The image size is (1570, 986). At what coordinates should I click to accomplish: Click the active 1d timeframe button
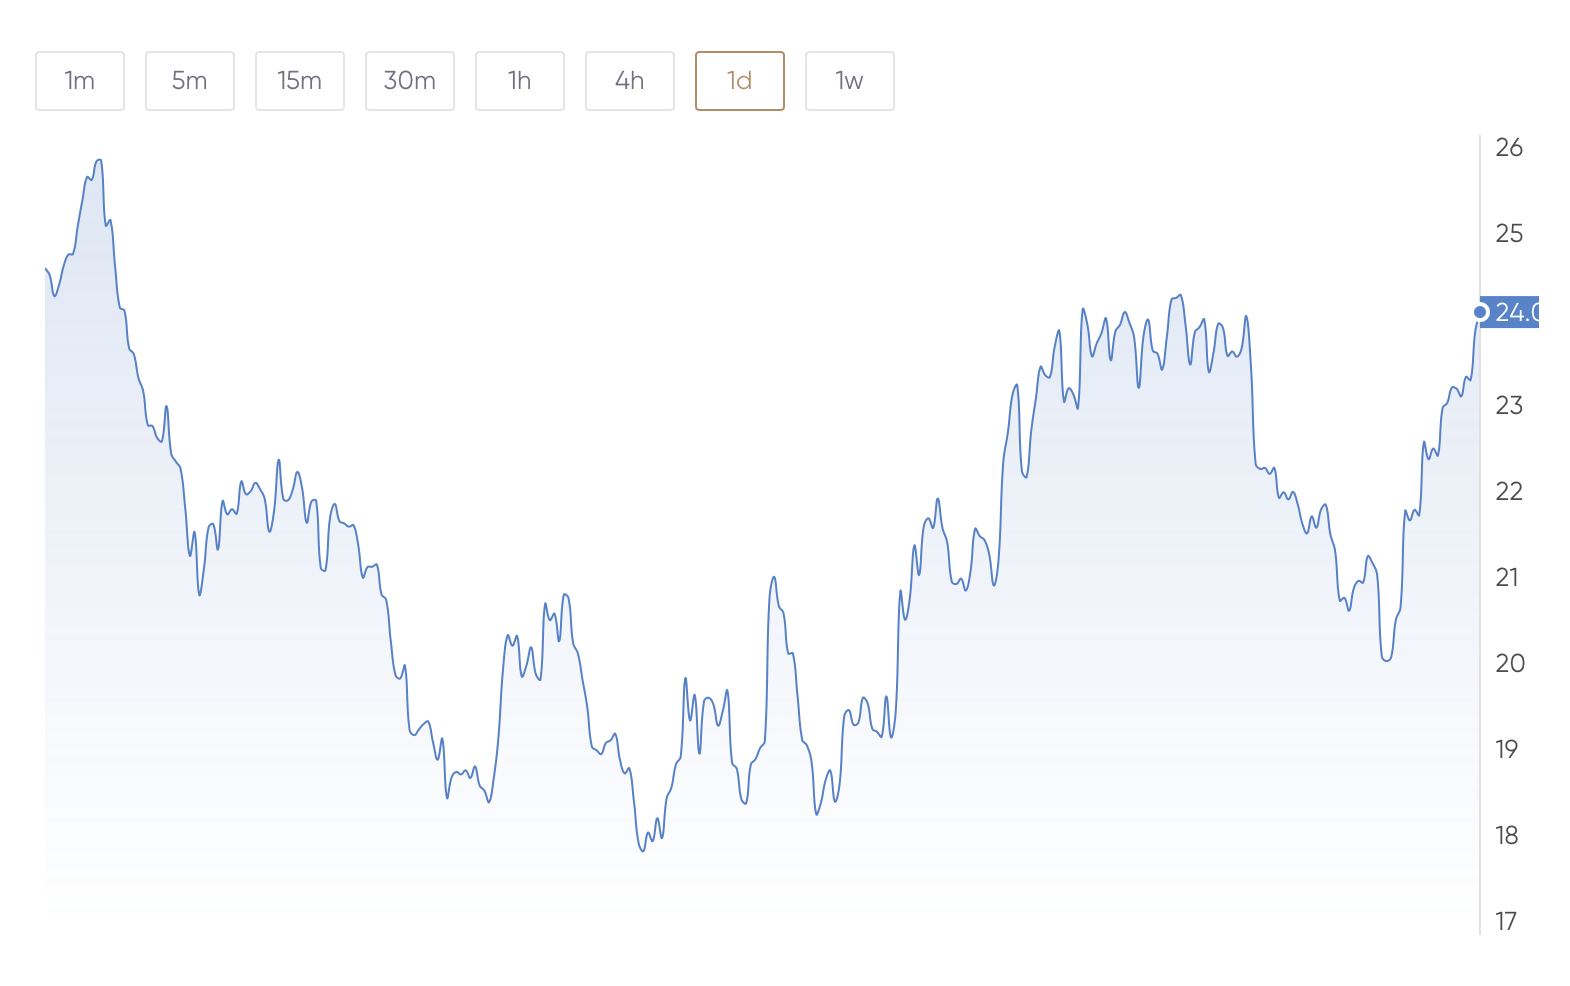click(740, 81)
